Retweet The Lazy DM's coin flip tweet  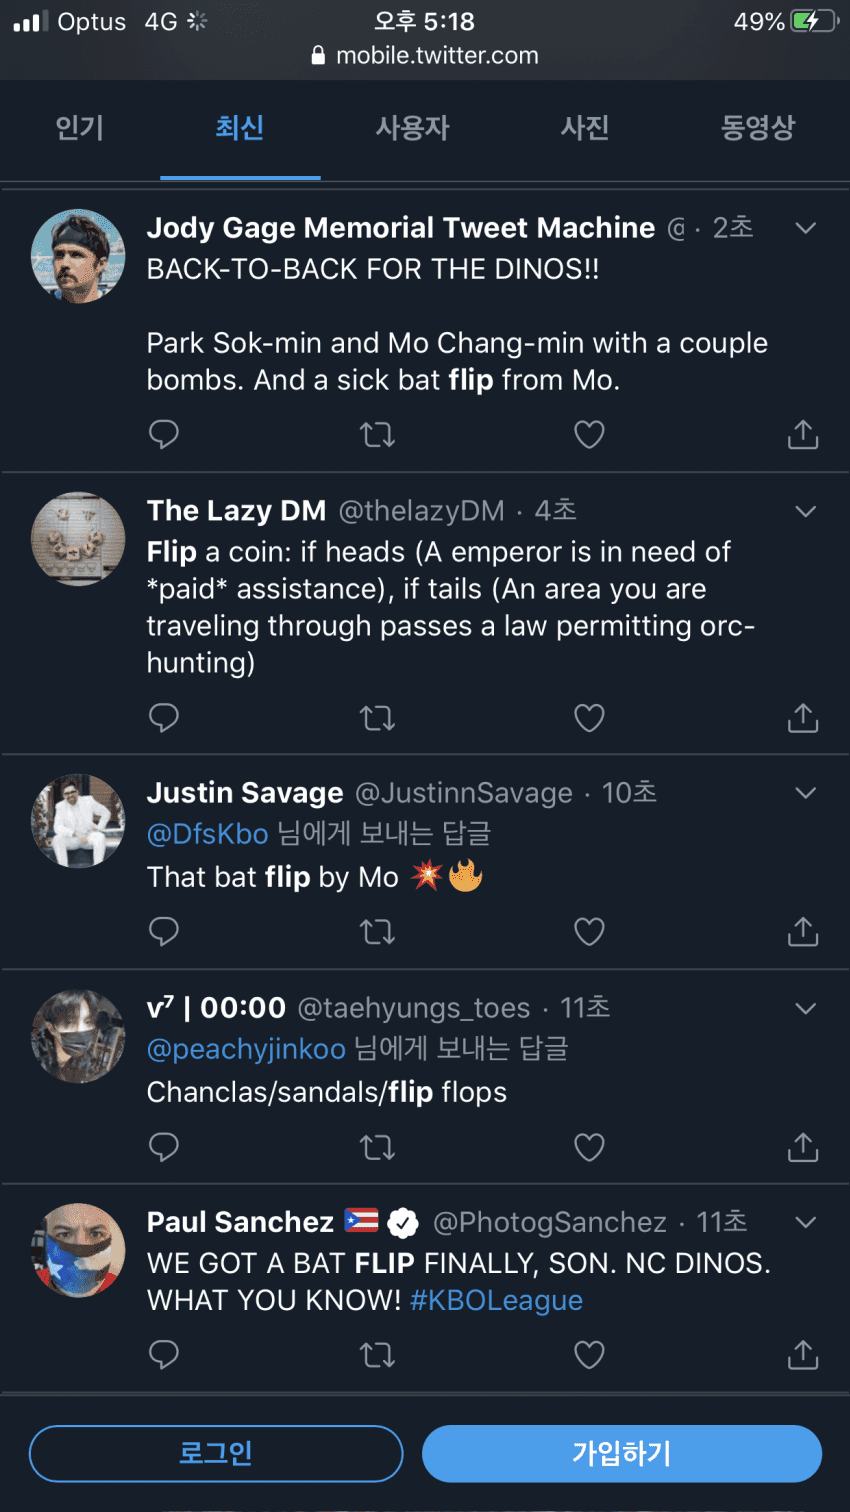coord(377,717)
